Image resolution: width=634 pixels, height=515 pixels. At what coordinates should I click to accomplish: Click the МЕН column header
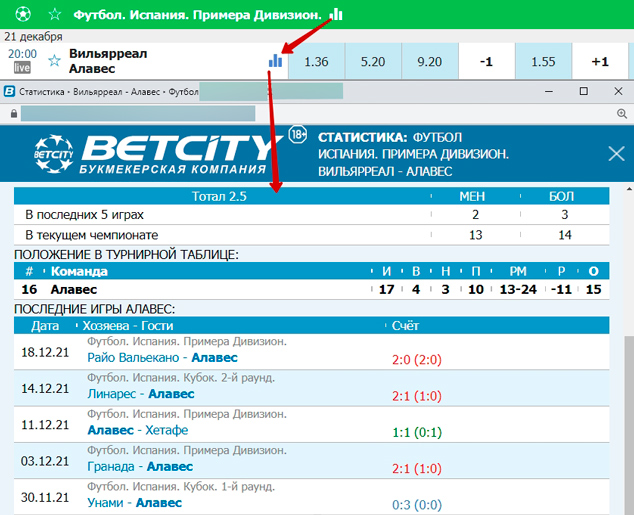coord(472,196)
